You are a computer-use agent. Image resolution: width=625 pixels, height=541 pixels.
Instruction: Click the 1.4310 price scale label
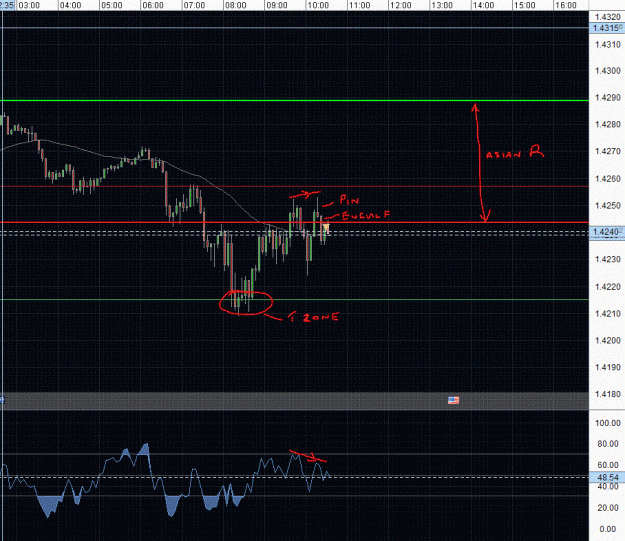point(608,44)
